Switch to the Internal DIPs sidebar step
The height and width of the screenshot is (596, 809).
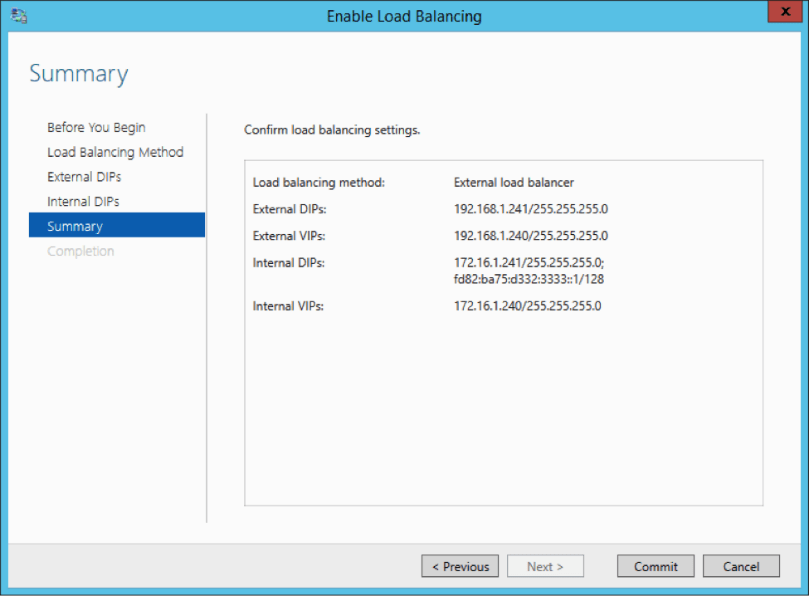click(83, 202)
